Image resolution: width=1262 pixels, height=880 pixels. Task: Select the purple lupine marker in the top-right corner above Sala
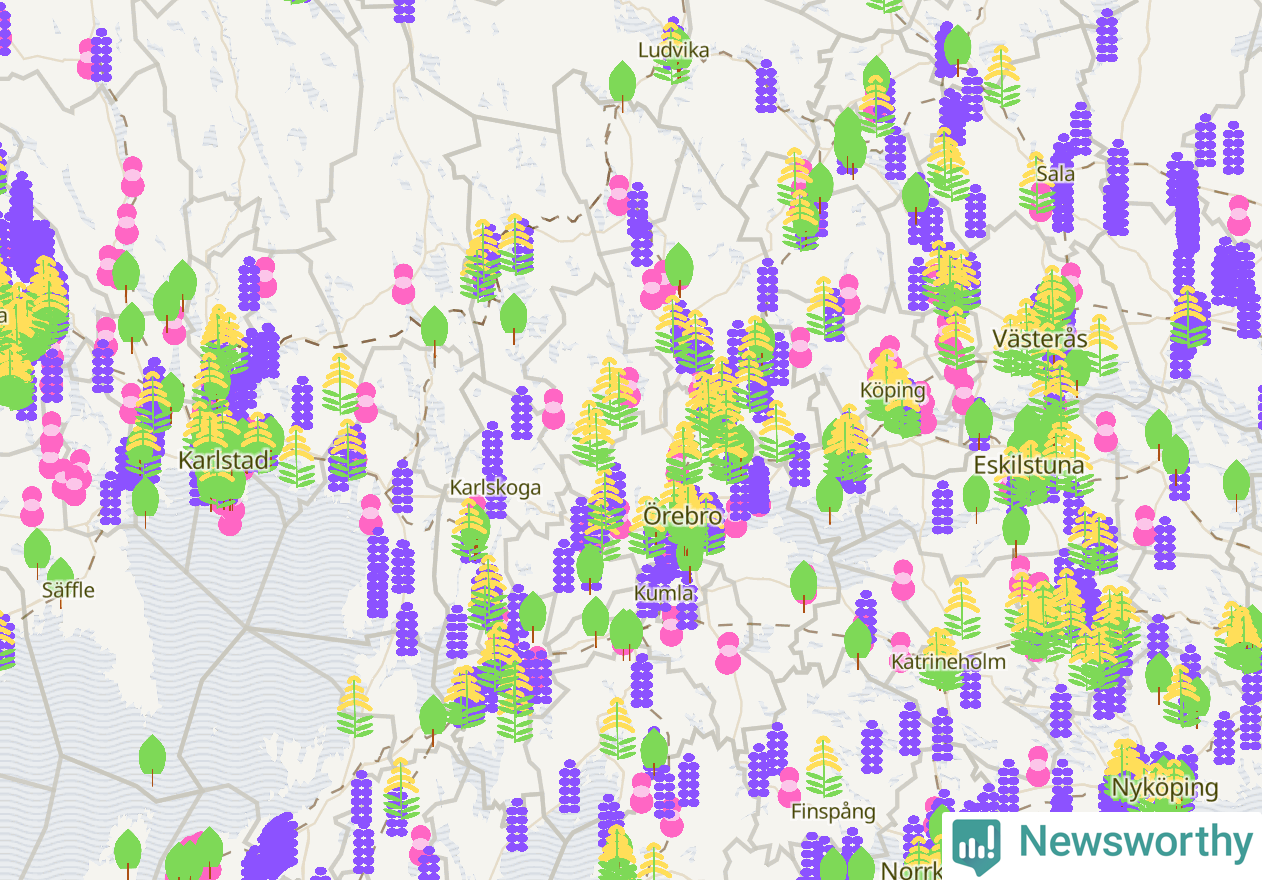click(1106, 36)
